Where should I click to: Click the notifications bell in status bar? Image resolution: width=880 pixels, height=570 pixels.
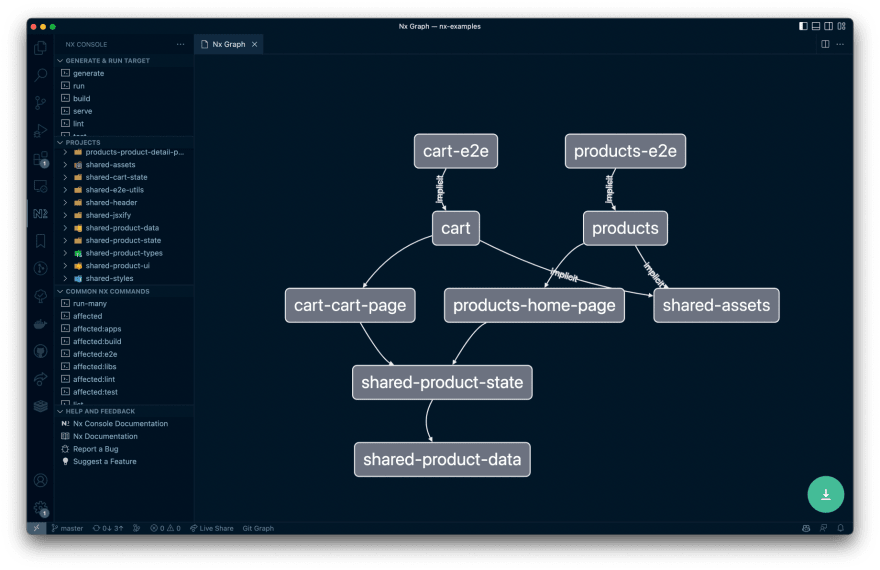click(x=840, y=528)
